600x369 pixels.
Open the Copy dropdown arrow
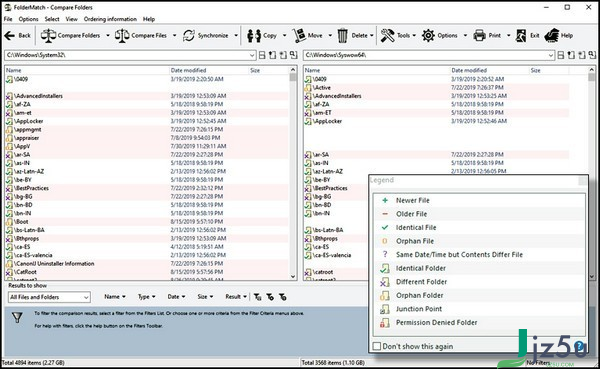pos(284,36)
